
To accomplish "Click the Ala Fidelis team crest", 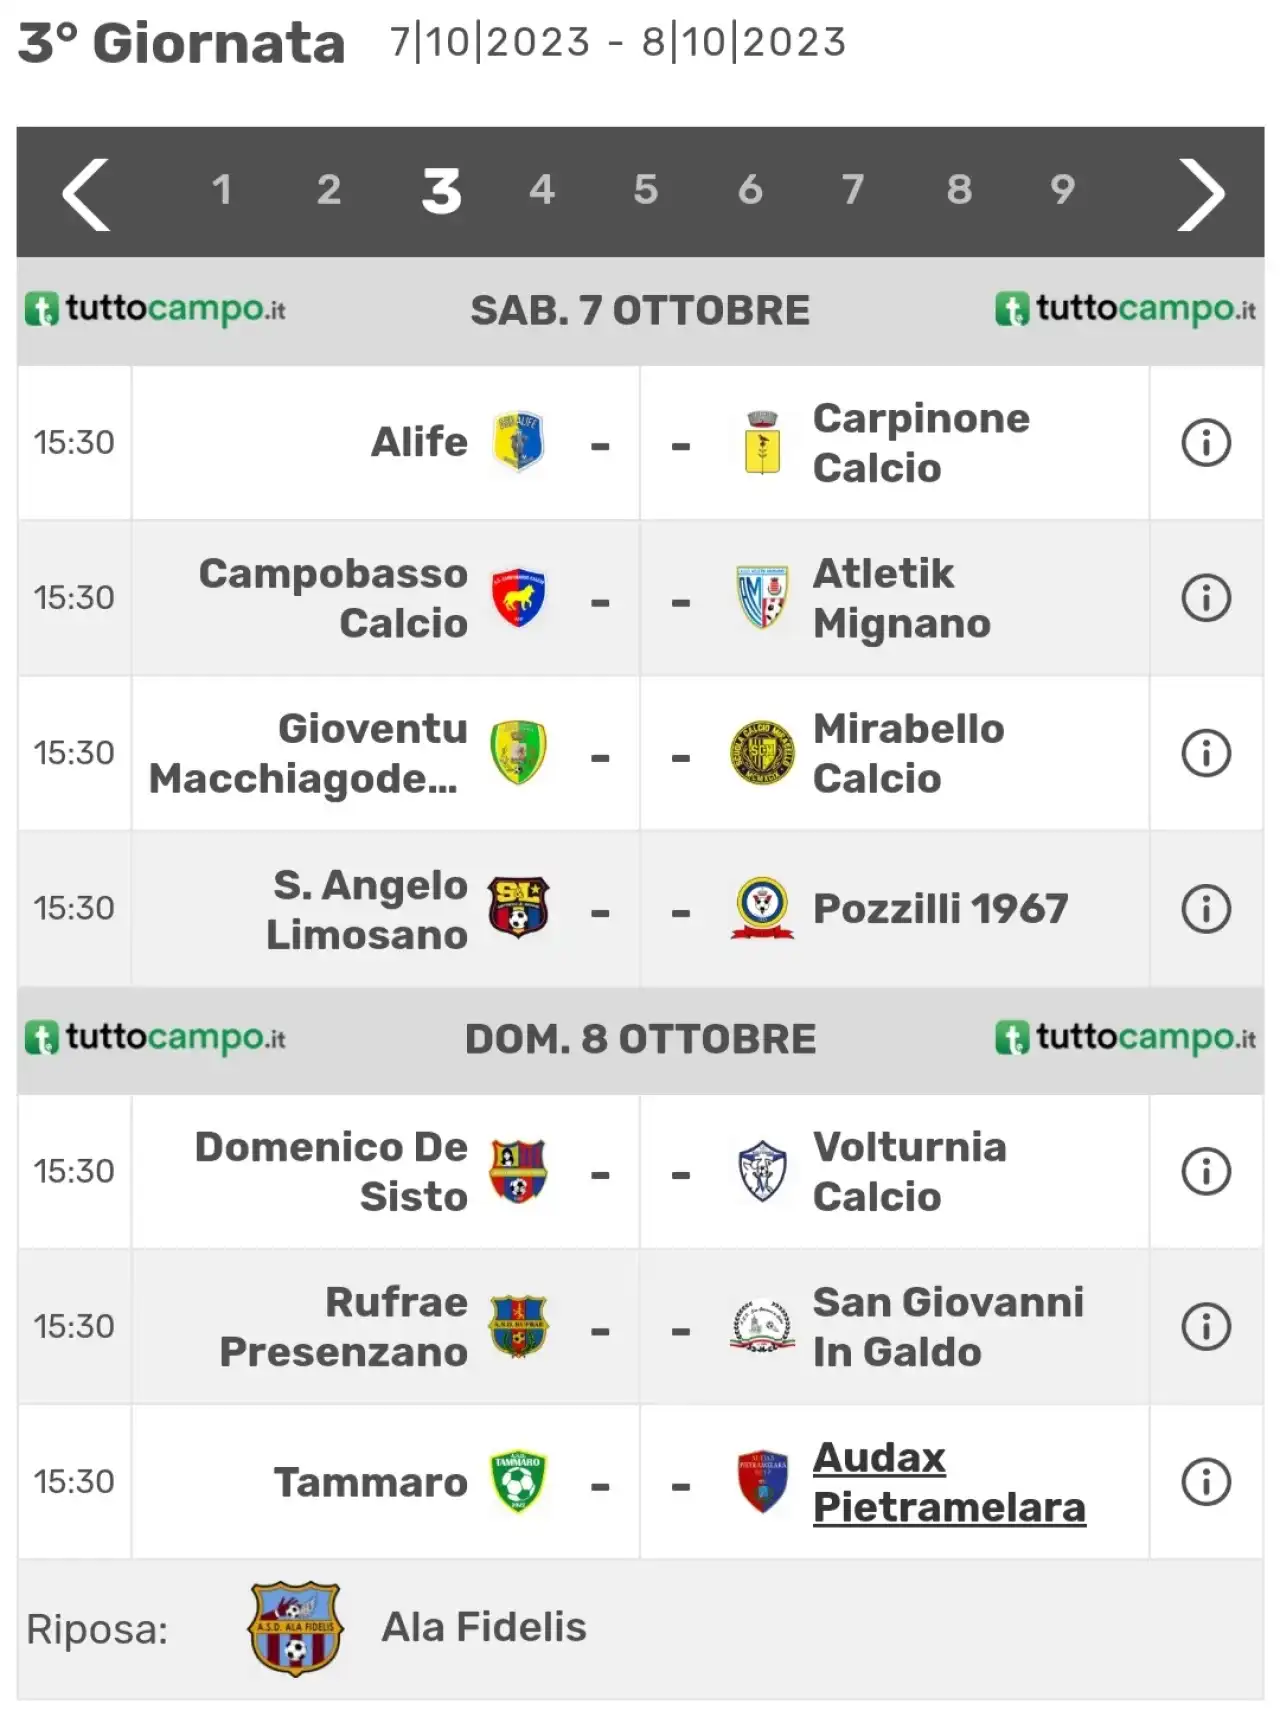I will (295, 1628).
